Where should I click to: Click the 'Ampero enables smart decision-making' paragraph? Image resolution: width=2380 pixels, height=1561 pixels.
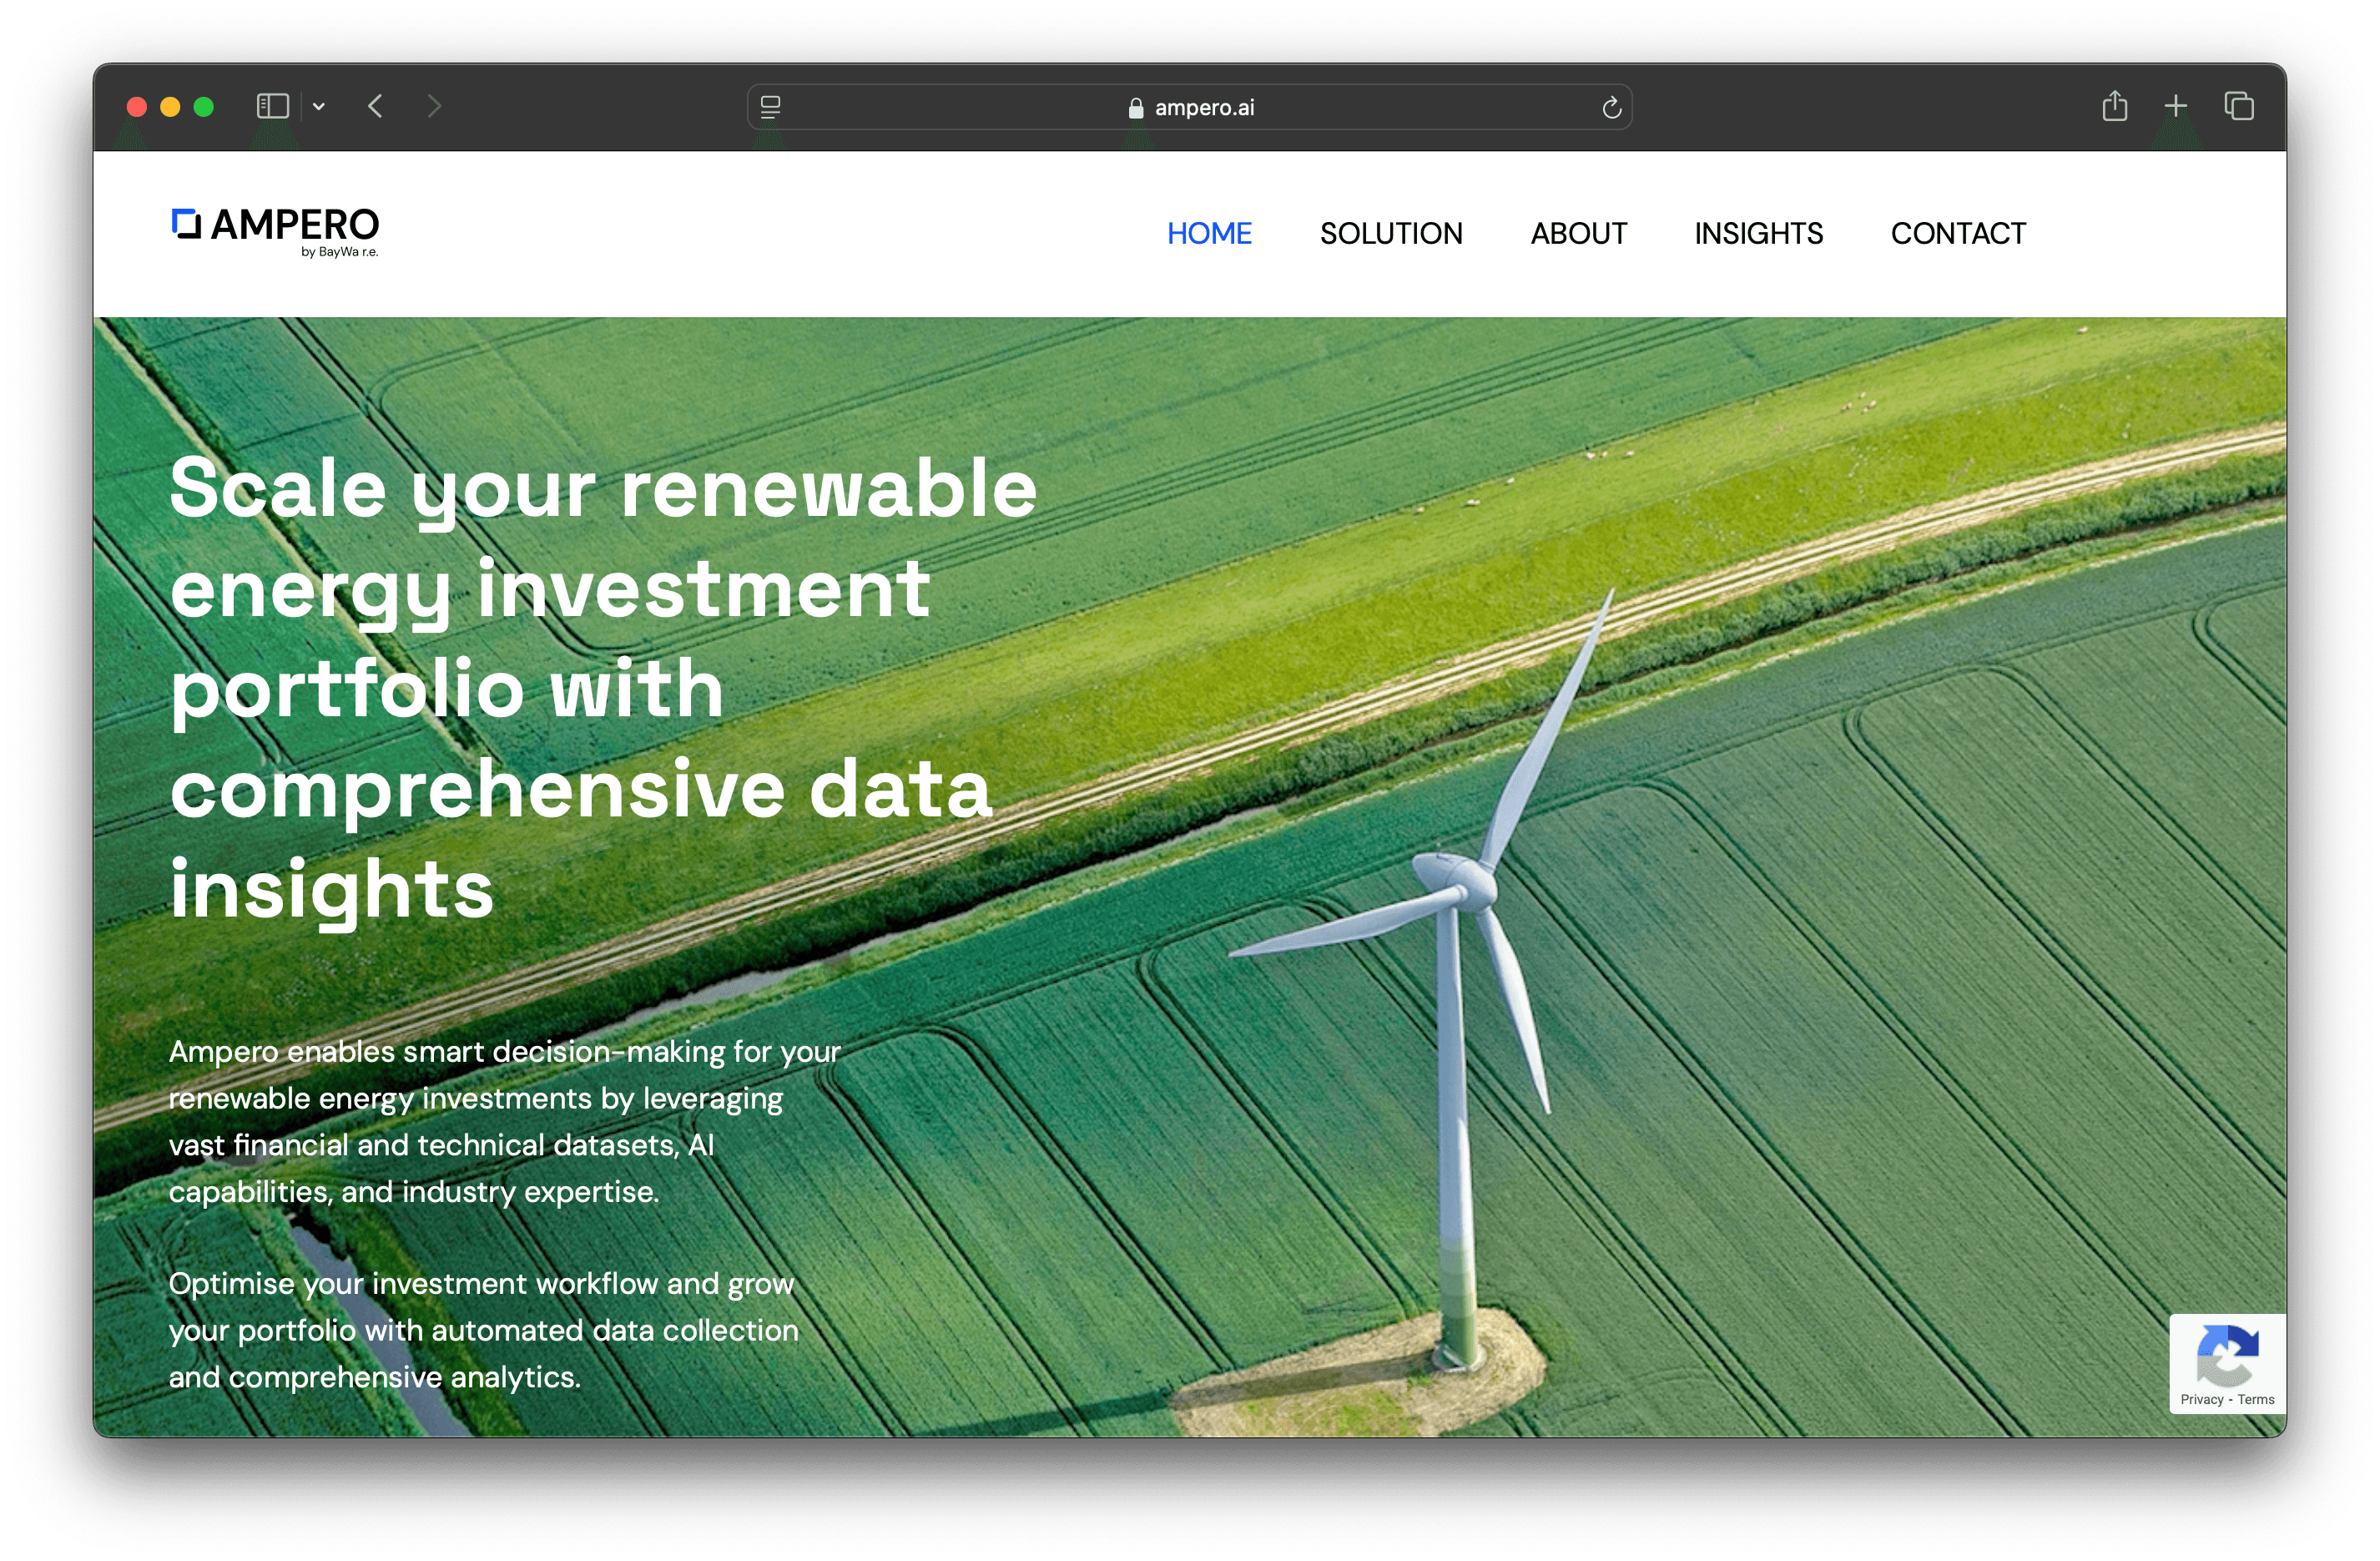tap(505, 1121)
